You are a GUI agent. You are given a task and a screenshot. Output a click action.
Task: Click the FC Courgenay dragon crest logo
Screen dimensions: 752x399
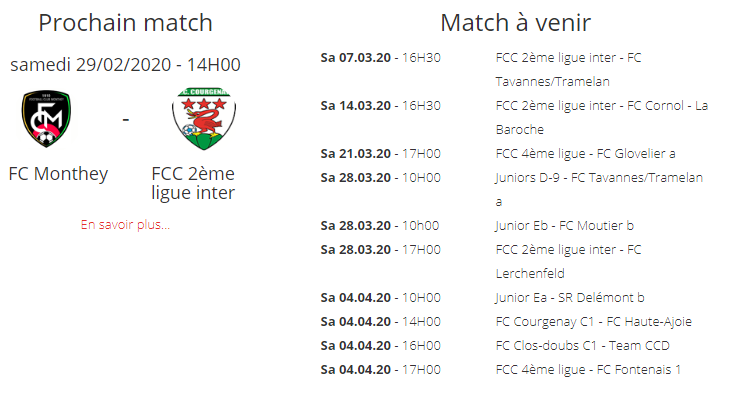click(x=204, y=118)
